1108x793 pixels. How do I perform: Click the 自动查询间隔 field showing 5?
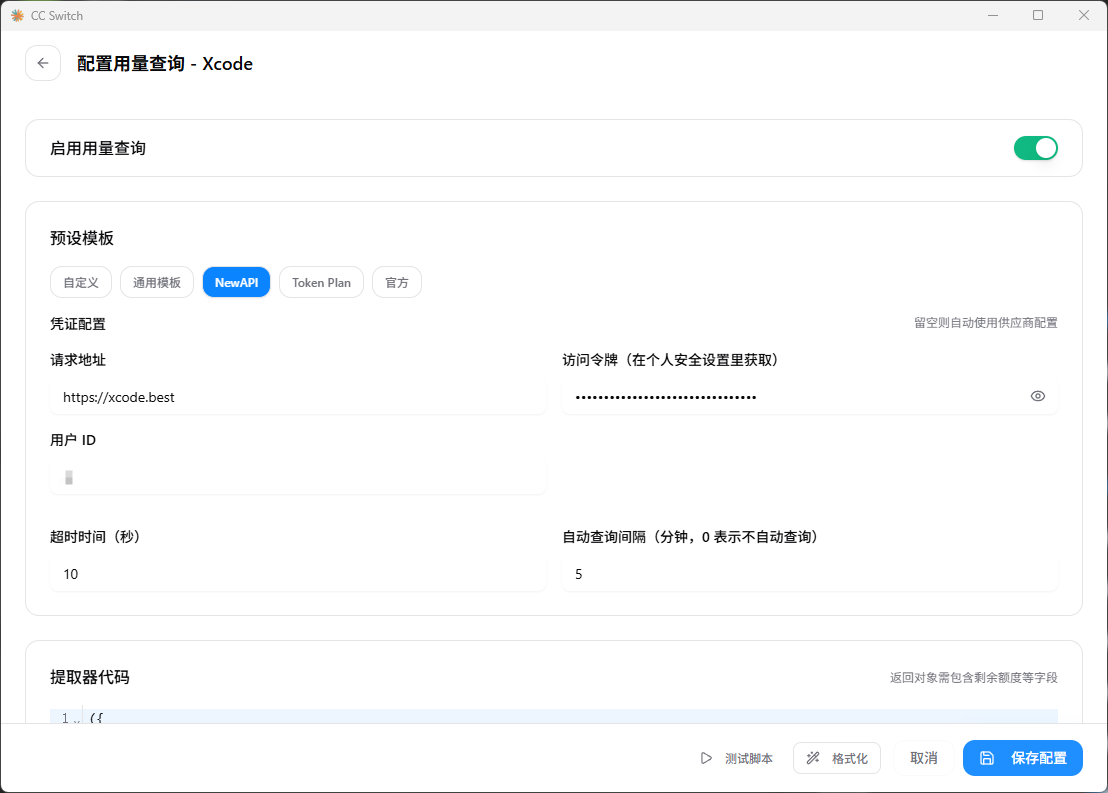pos(810,574)
